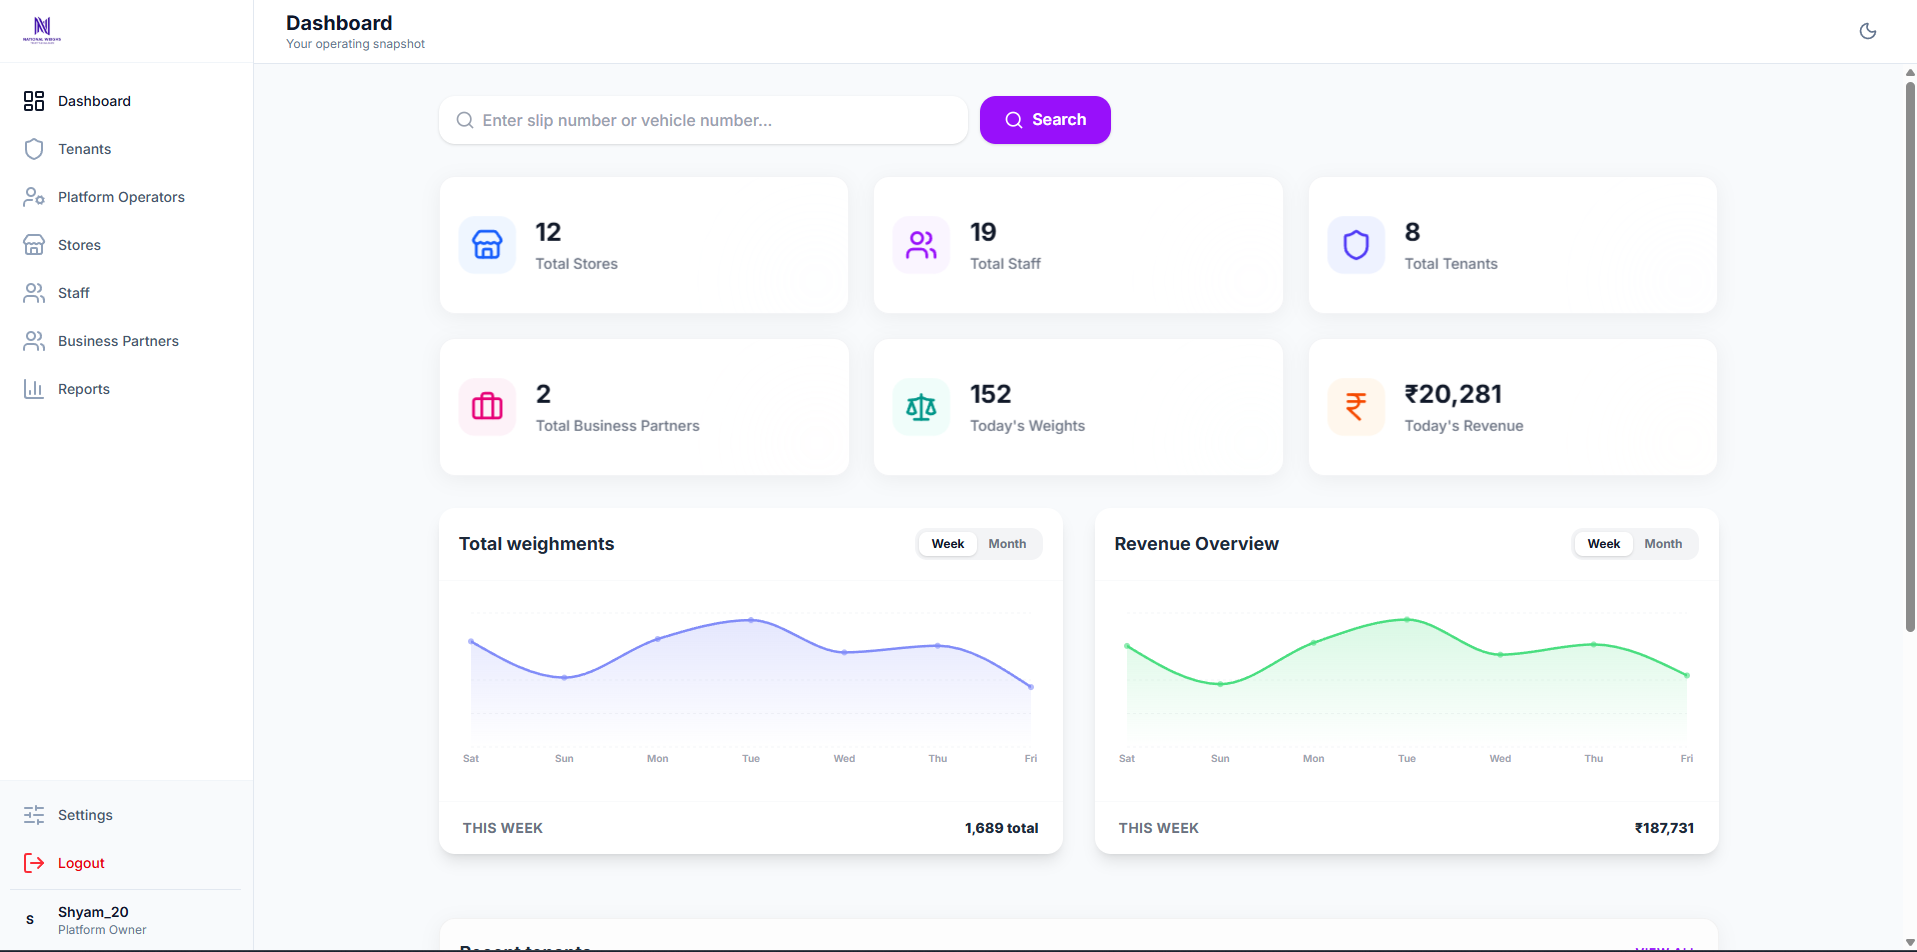The height and width of the screenshot is (952, 1917).
Task: Select Week in Total weighments chart
Action: click(948, 544)
